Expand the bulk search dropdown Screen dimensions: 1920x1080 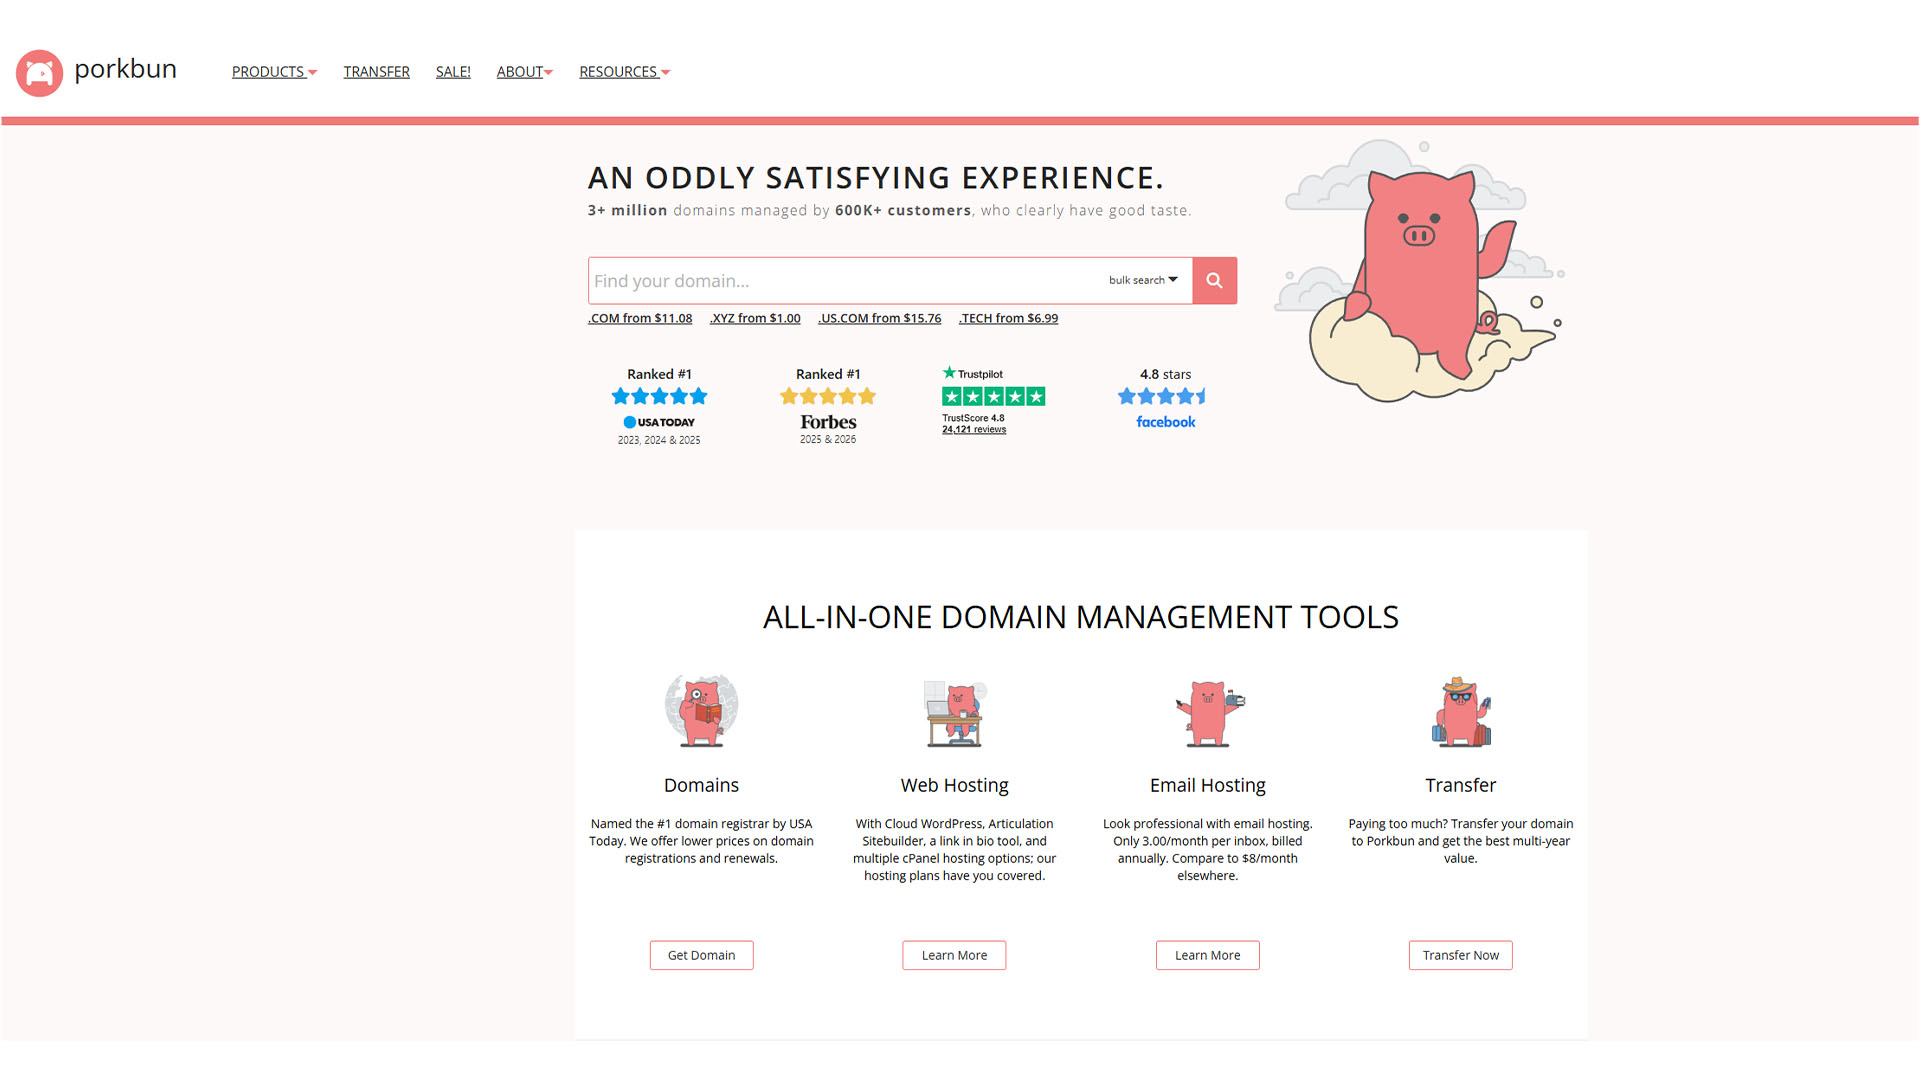click(1143, 281)
